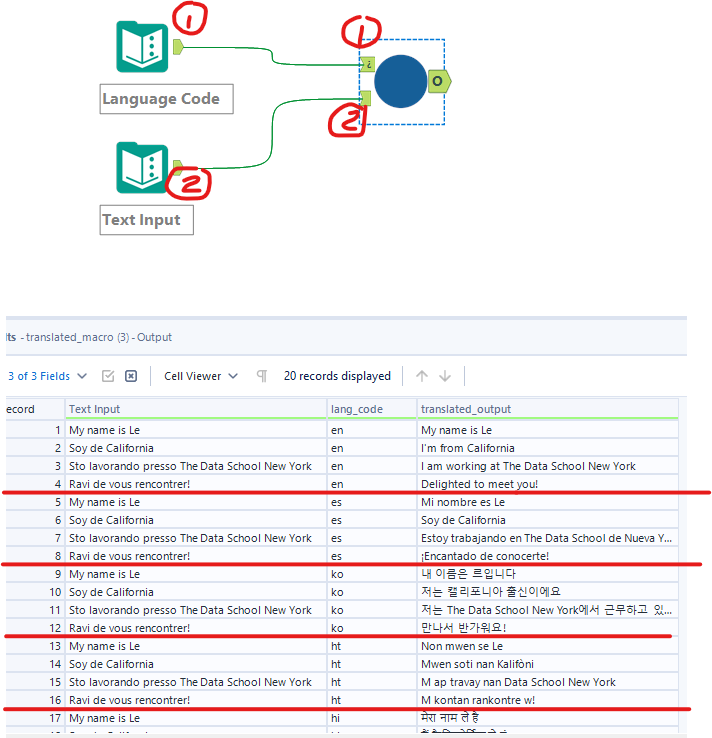
Task: Click the lang_code column header
Action: coord(372,409)
